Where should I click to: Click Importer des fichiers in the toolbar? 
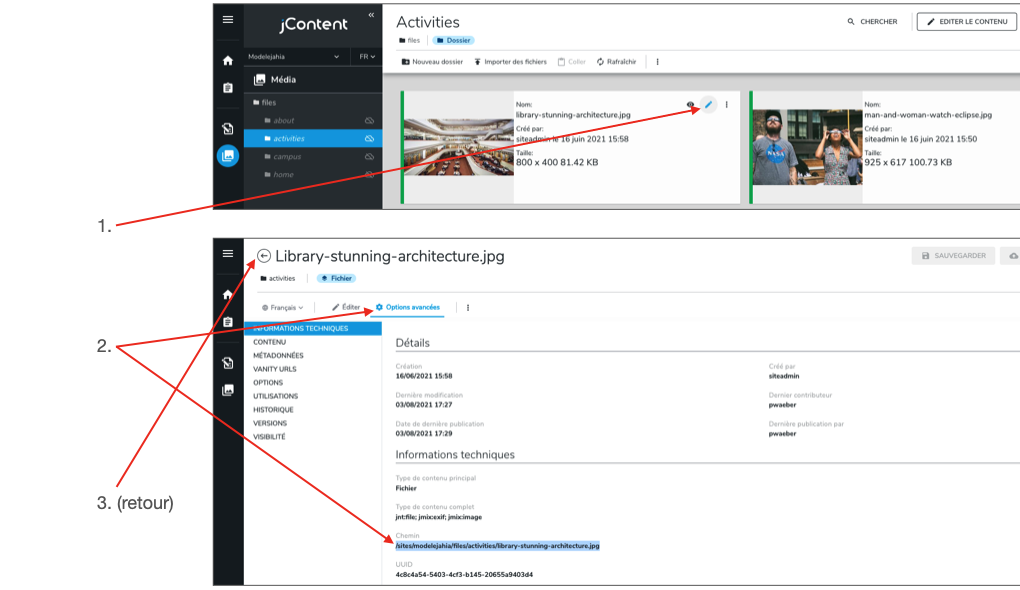[509, 62]
